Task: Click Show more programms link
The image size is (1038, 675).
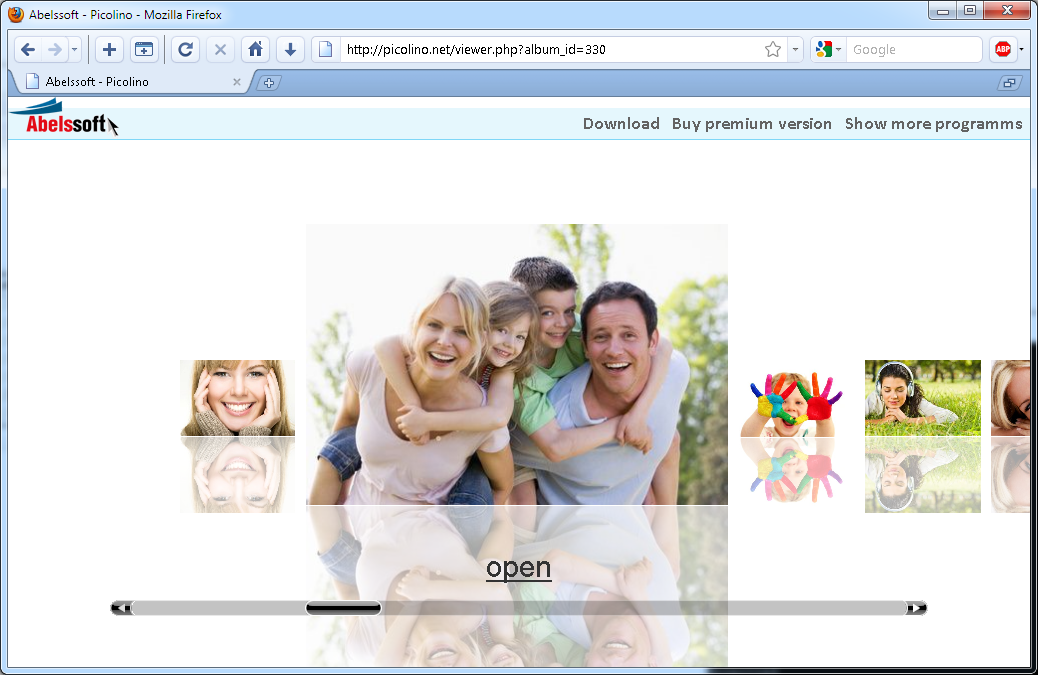Action: click(933, 124)
